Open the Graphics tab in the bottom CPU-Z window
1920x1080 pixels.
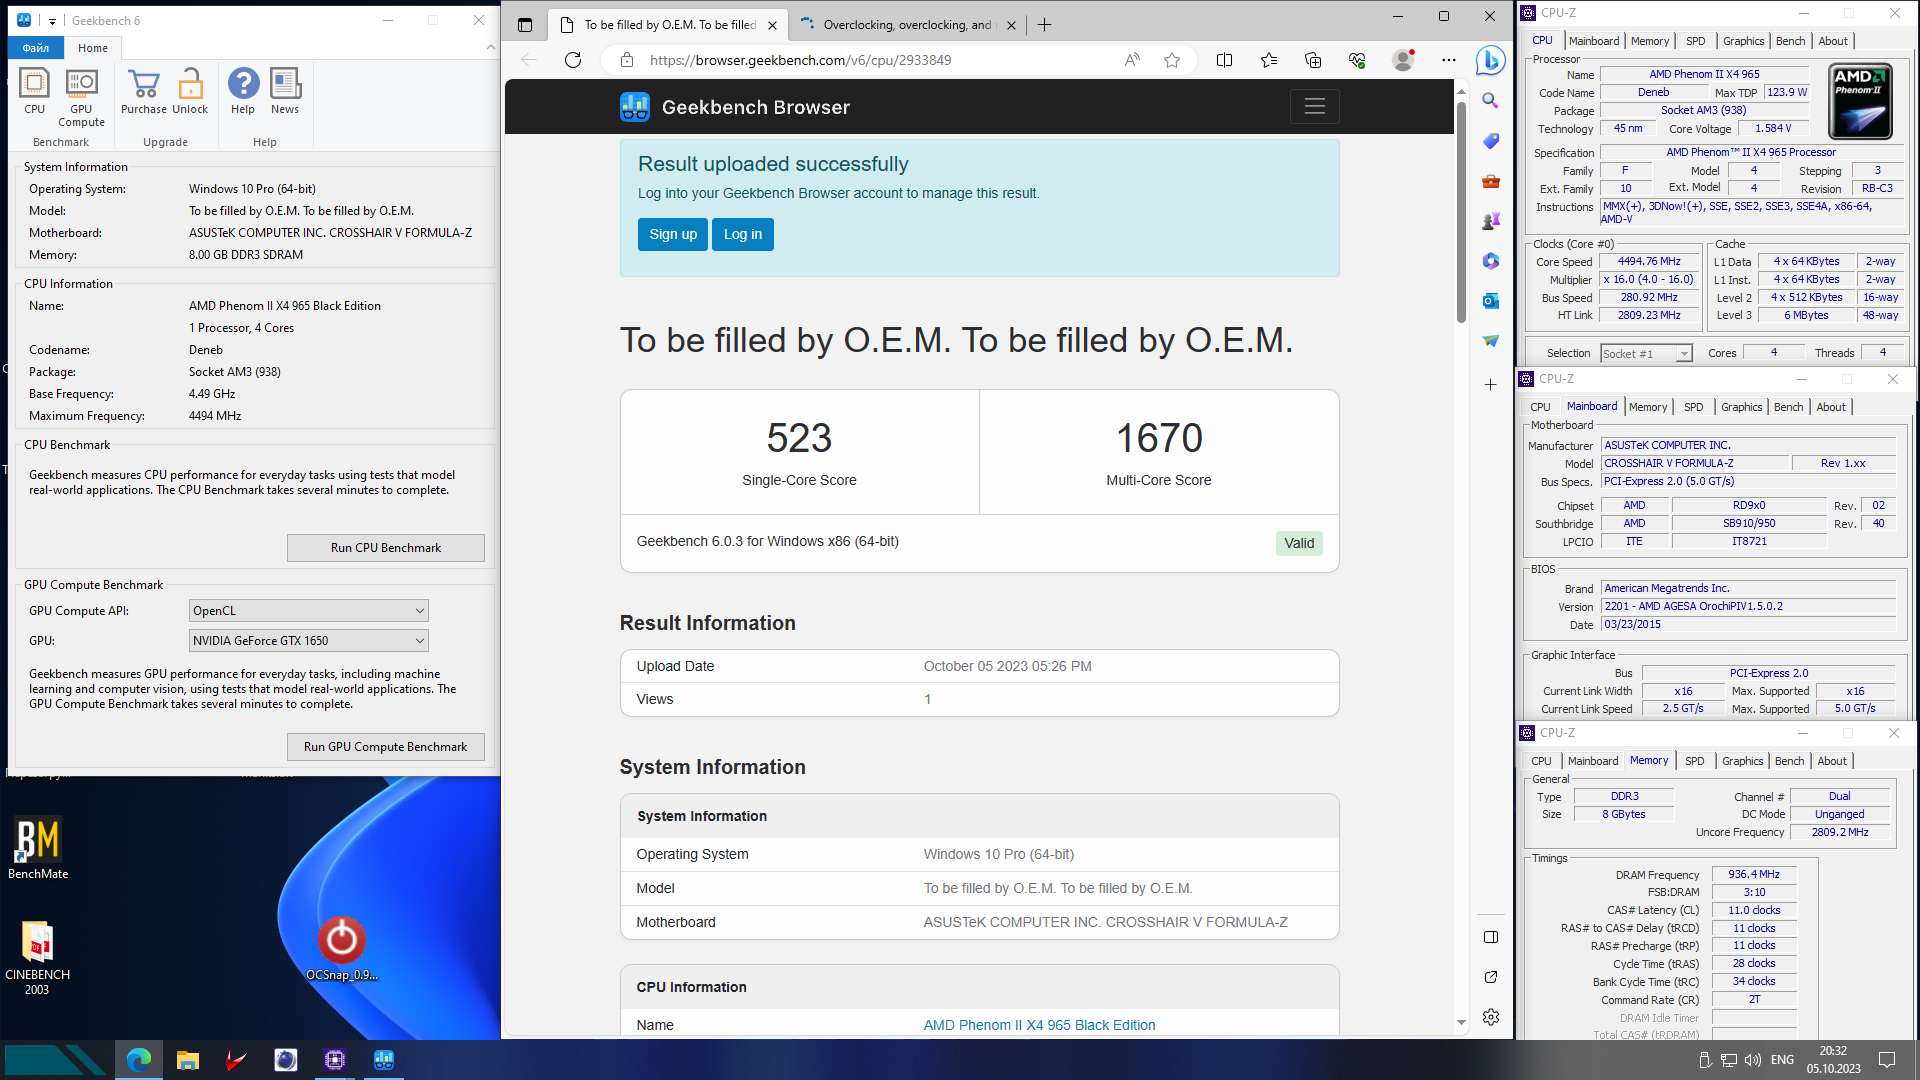[1742, 761]
